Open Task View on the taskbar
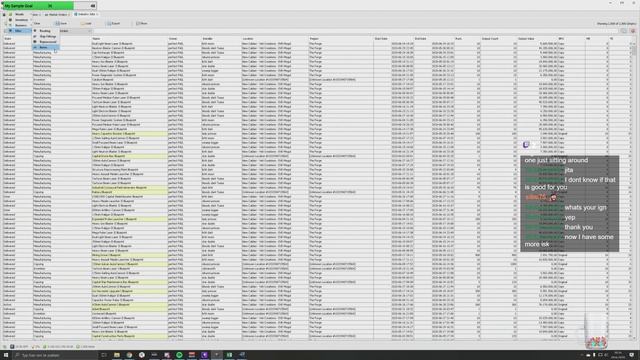Screen dimensions: 640x360 tap(104, 355)
